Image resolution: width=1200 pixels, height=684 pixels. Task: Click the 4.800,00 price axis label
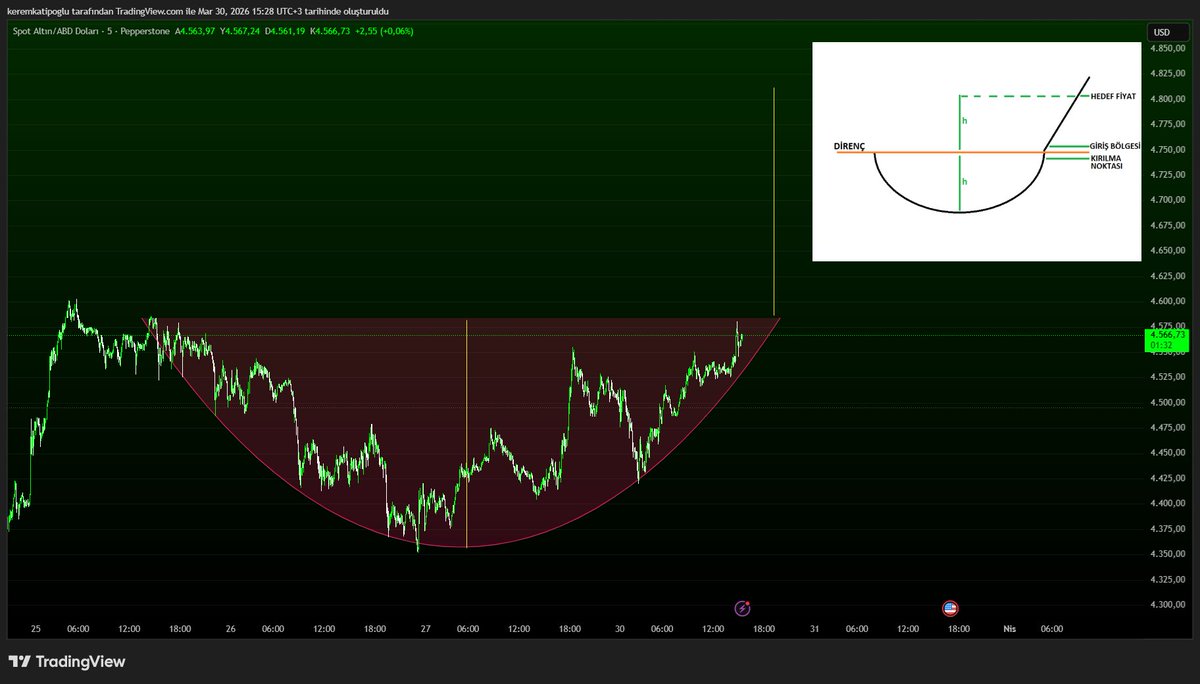point(1169,99)
